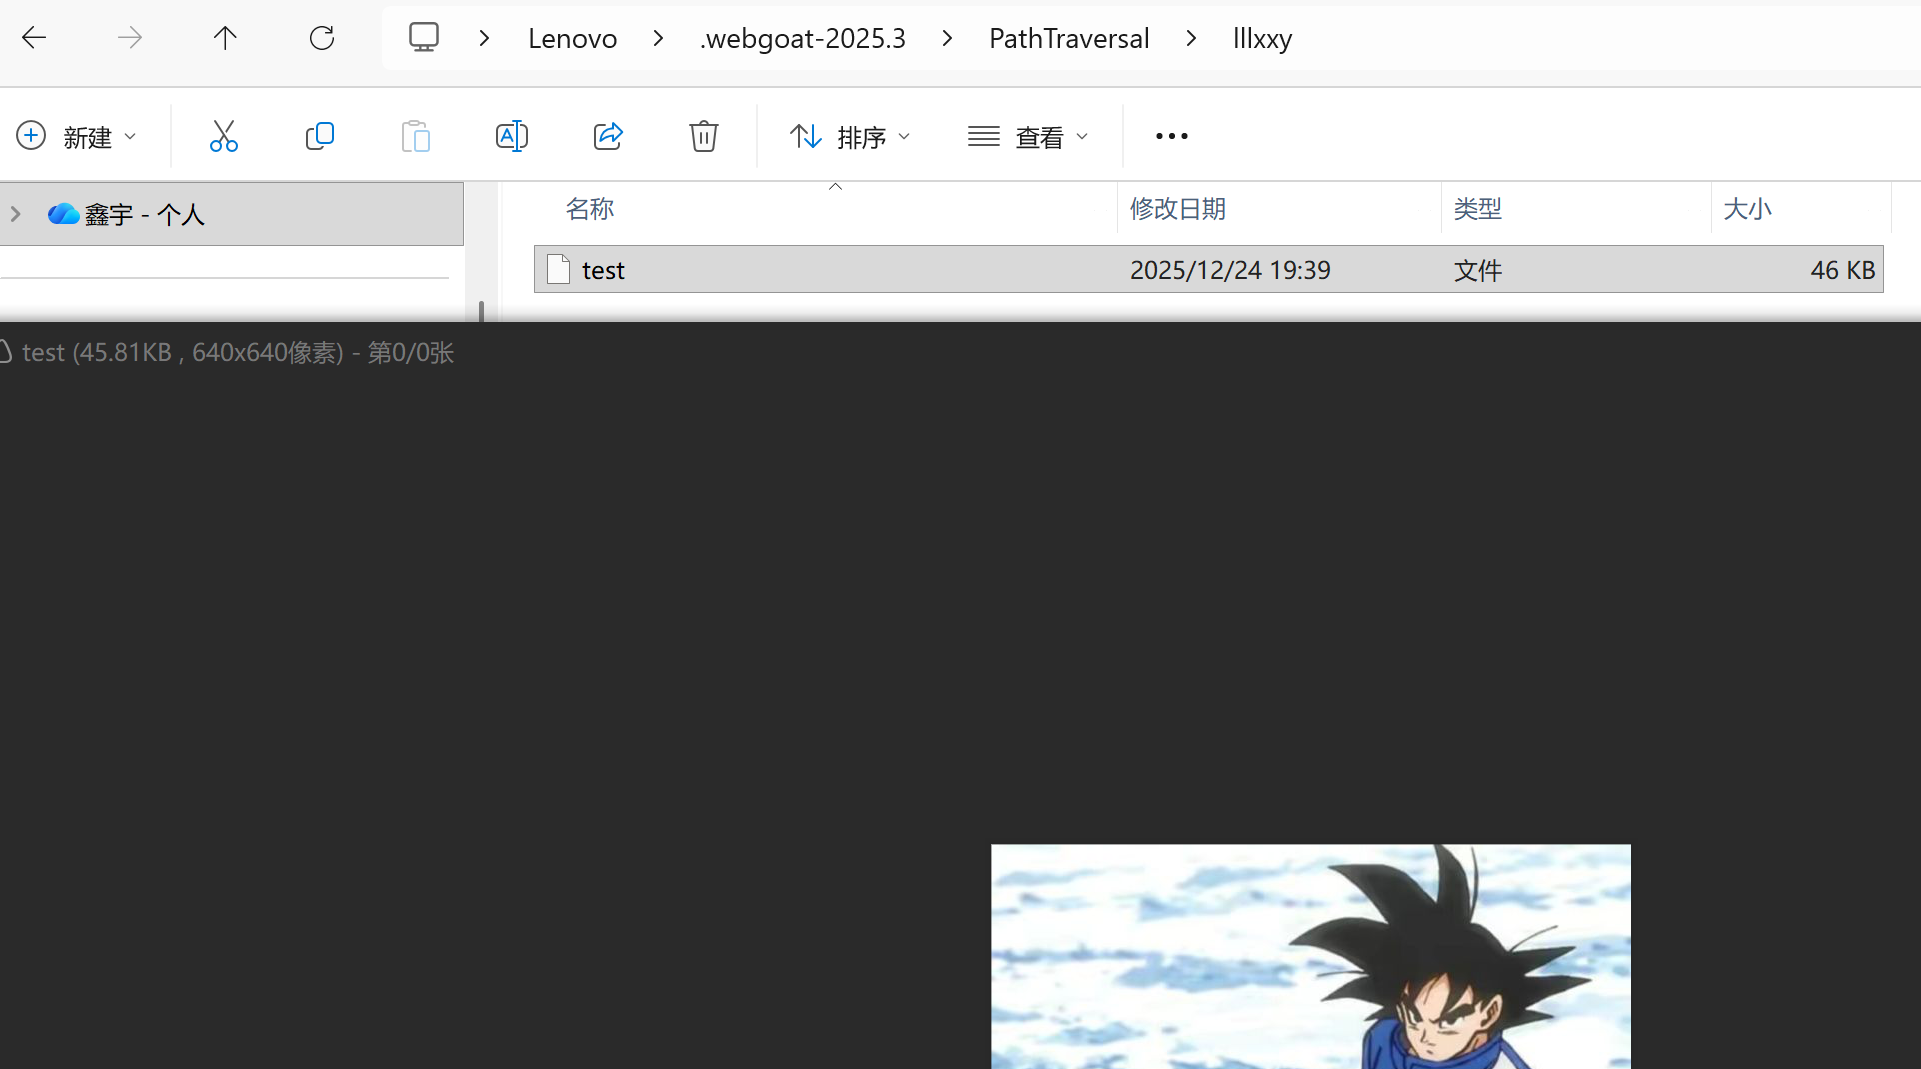
Task: Go to Lenovo folder in breadcrumb
Action: click(x=572, y=38)
